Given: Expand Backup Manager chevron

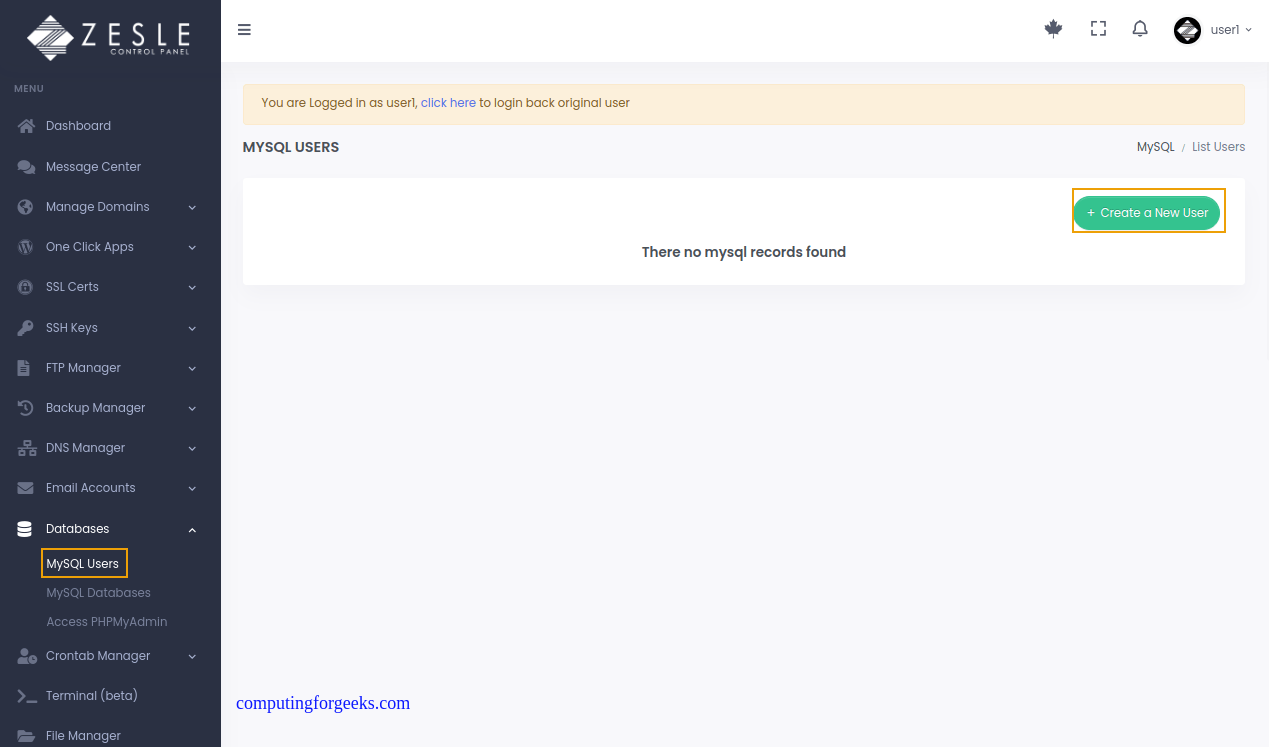Looking at the screenshot, I should (x=192, y=409).
